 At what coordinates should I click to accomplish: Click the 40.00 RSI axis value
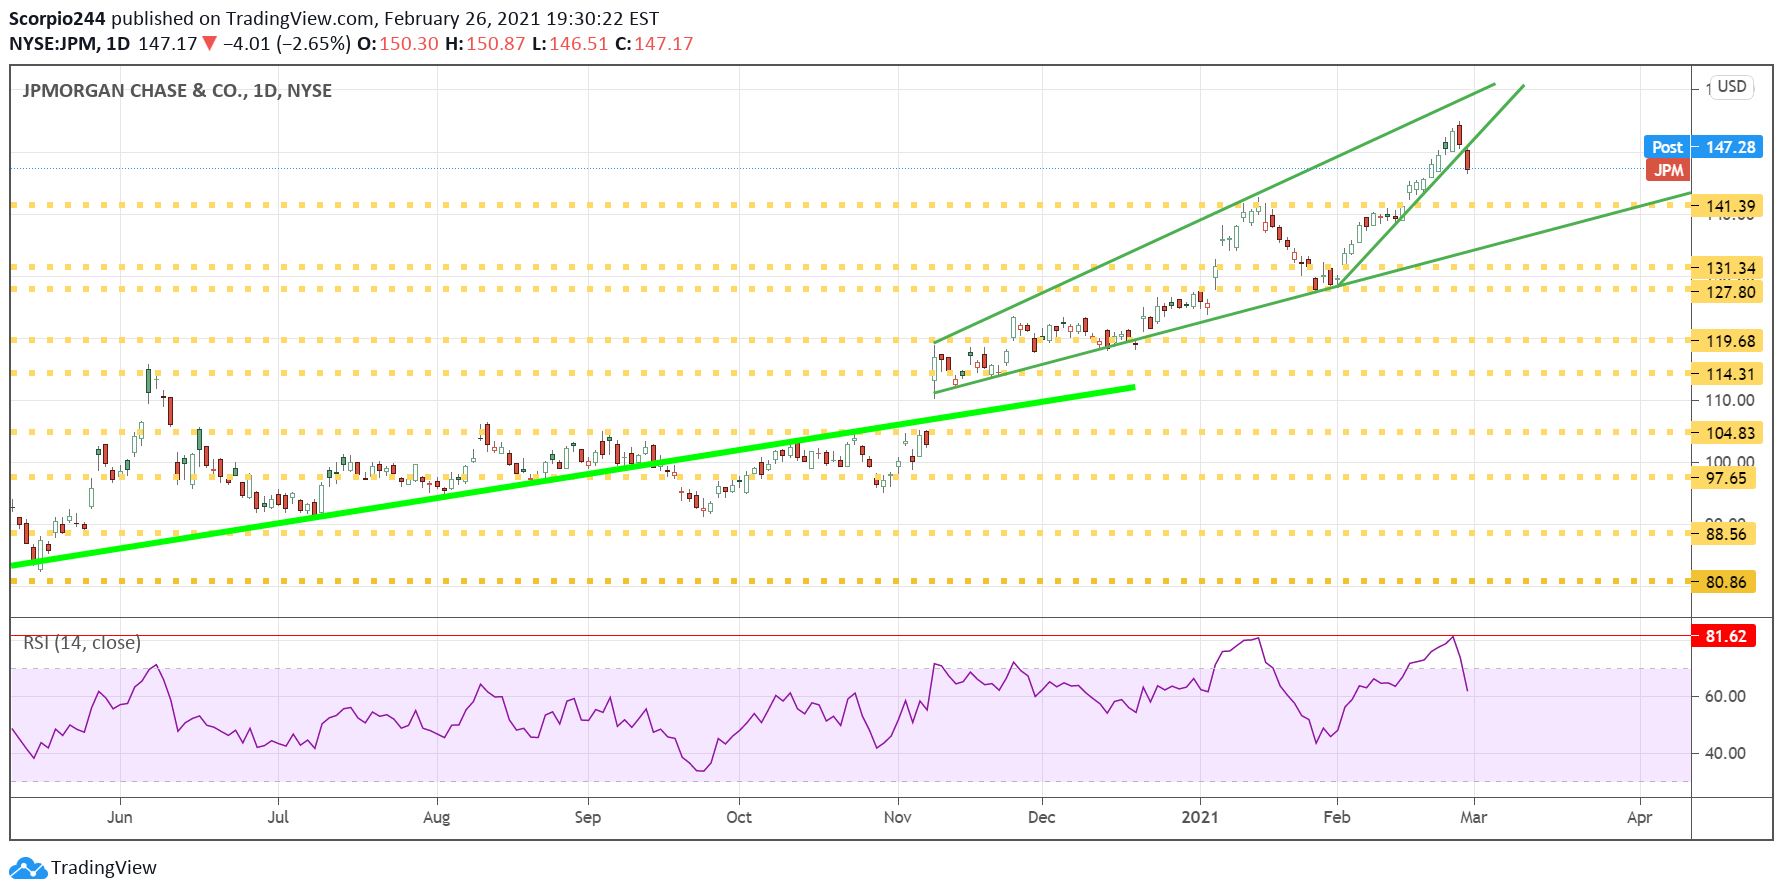pyautogui.click(x=1725, y=753)
